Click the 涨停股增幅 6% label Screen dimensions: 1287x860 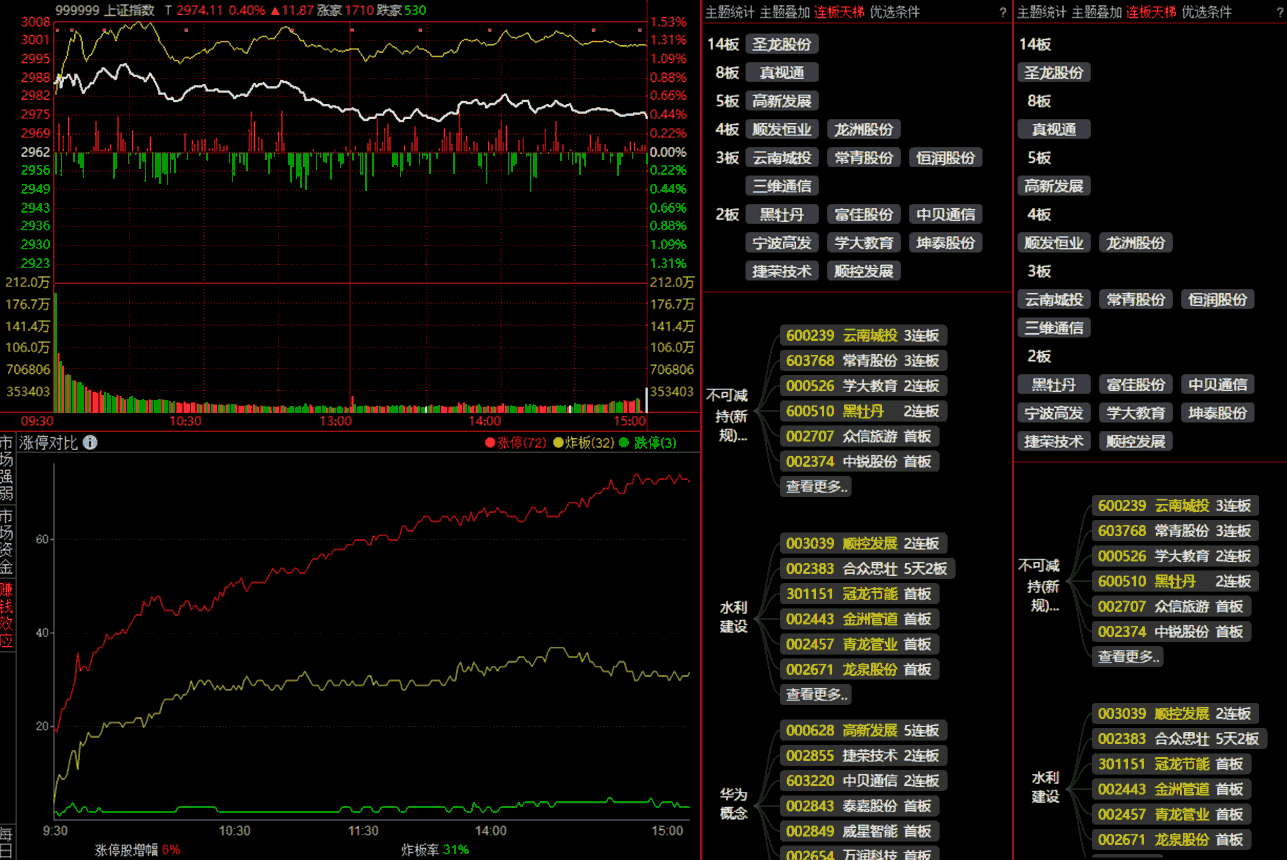138,850
